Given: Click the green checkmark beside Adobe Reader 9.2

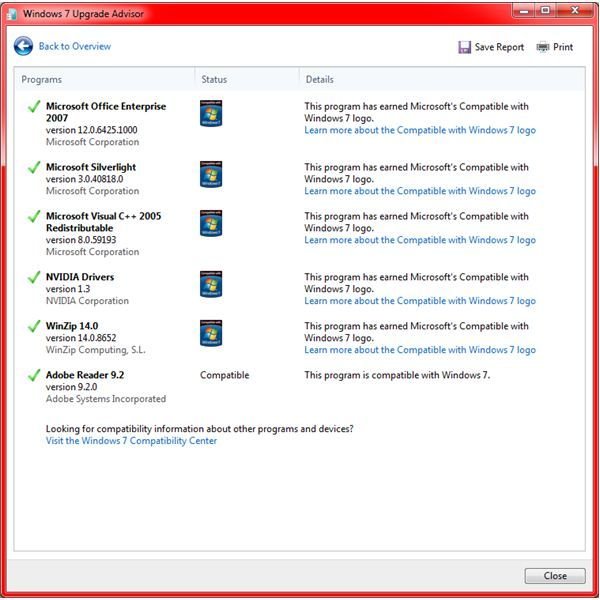Looking at the screenshot, I should (34, 375).
